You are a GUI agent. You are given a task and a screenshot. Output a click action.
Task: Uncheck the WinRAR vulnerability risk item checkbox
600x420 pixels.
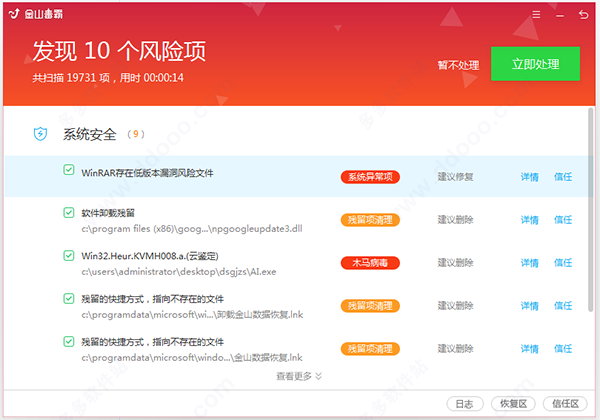tap(68, 169)
